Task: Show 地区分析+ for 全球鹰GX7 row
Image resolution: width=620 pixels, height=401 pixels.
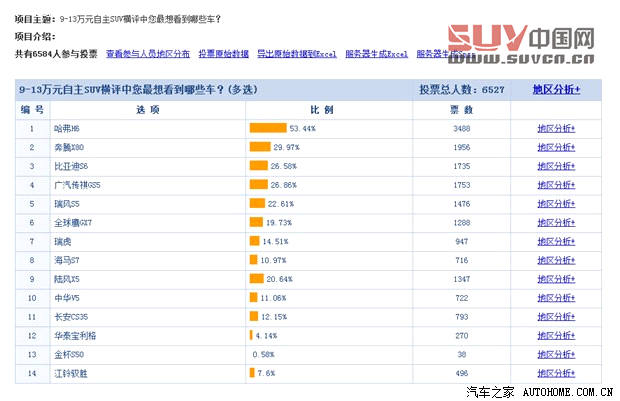Action: pyautogui.click(x=556, y=222)
